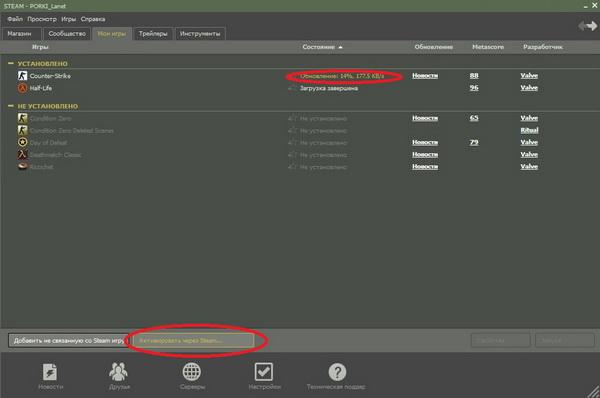Open the Новости link for Ricochet
The height and width of the screenshot is (398, 600).
click(425, 166)
